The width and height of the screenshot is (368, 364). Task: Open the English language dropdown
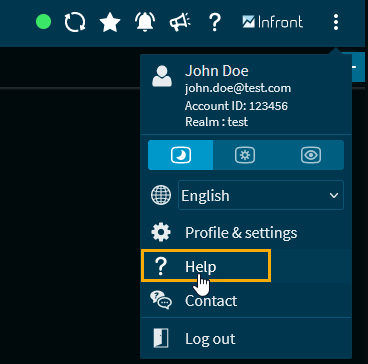point(261,195)
